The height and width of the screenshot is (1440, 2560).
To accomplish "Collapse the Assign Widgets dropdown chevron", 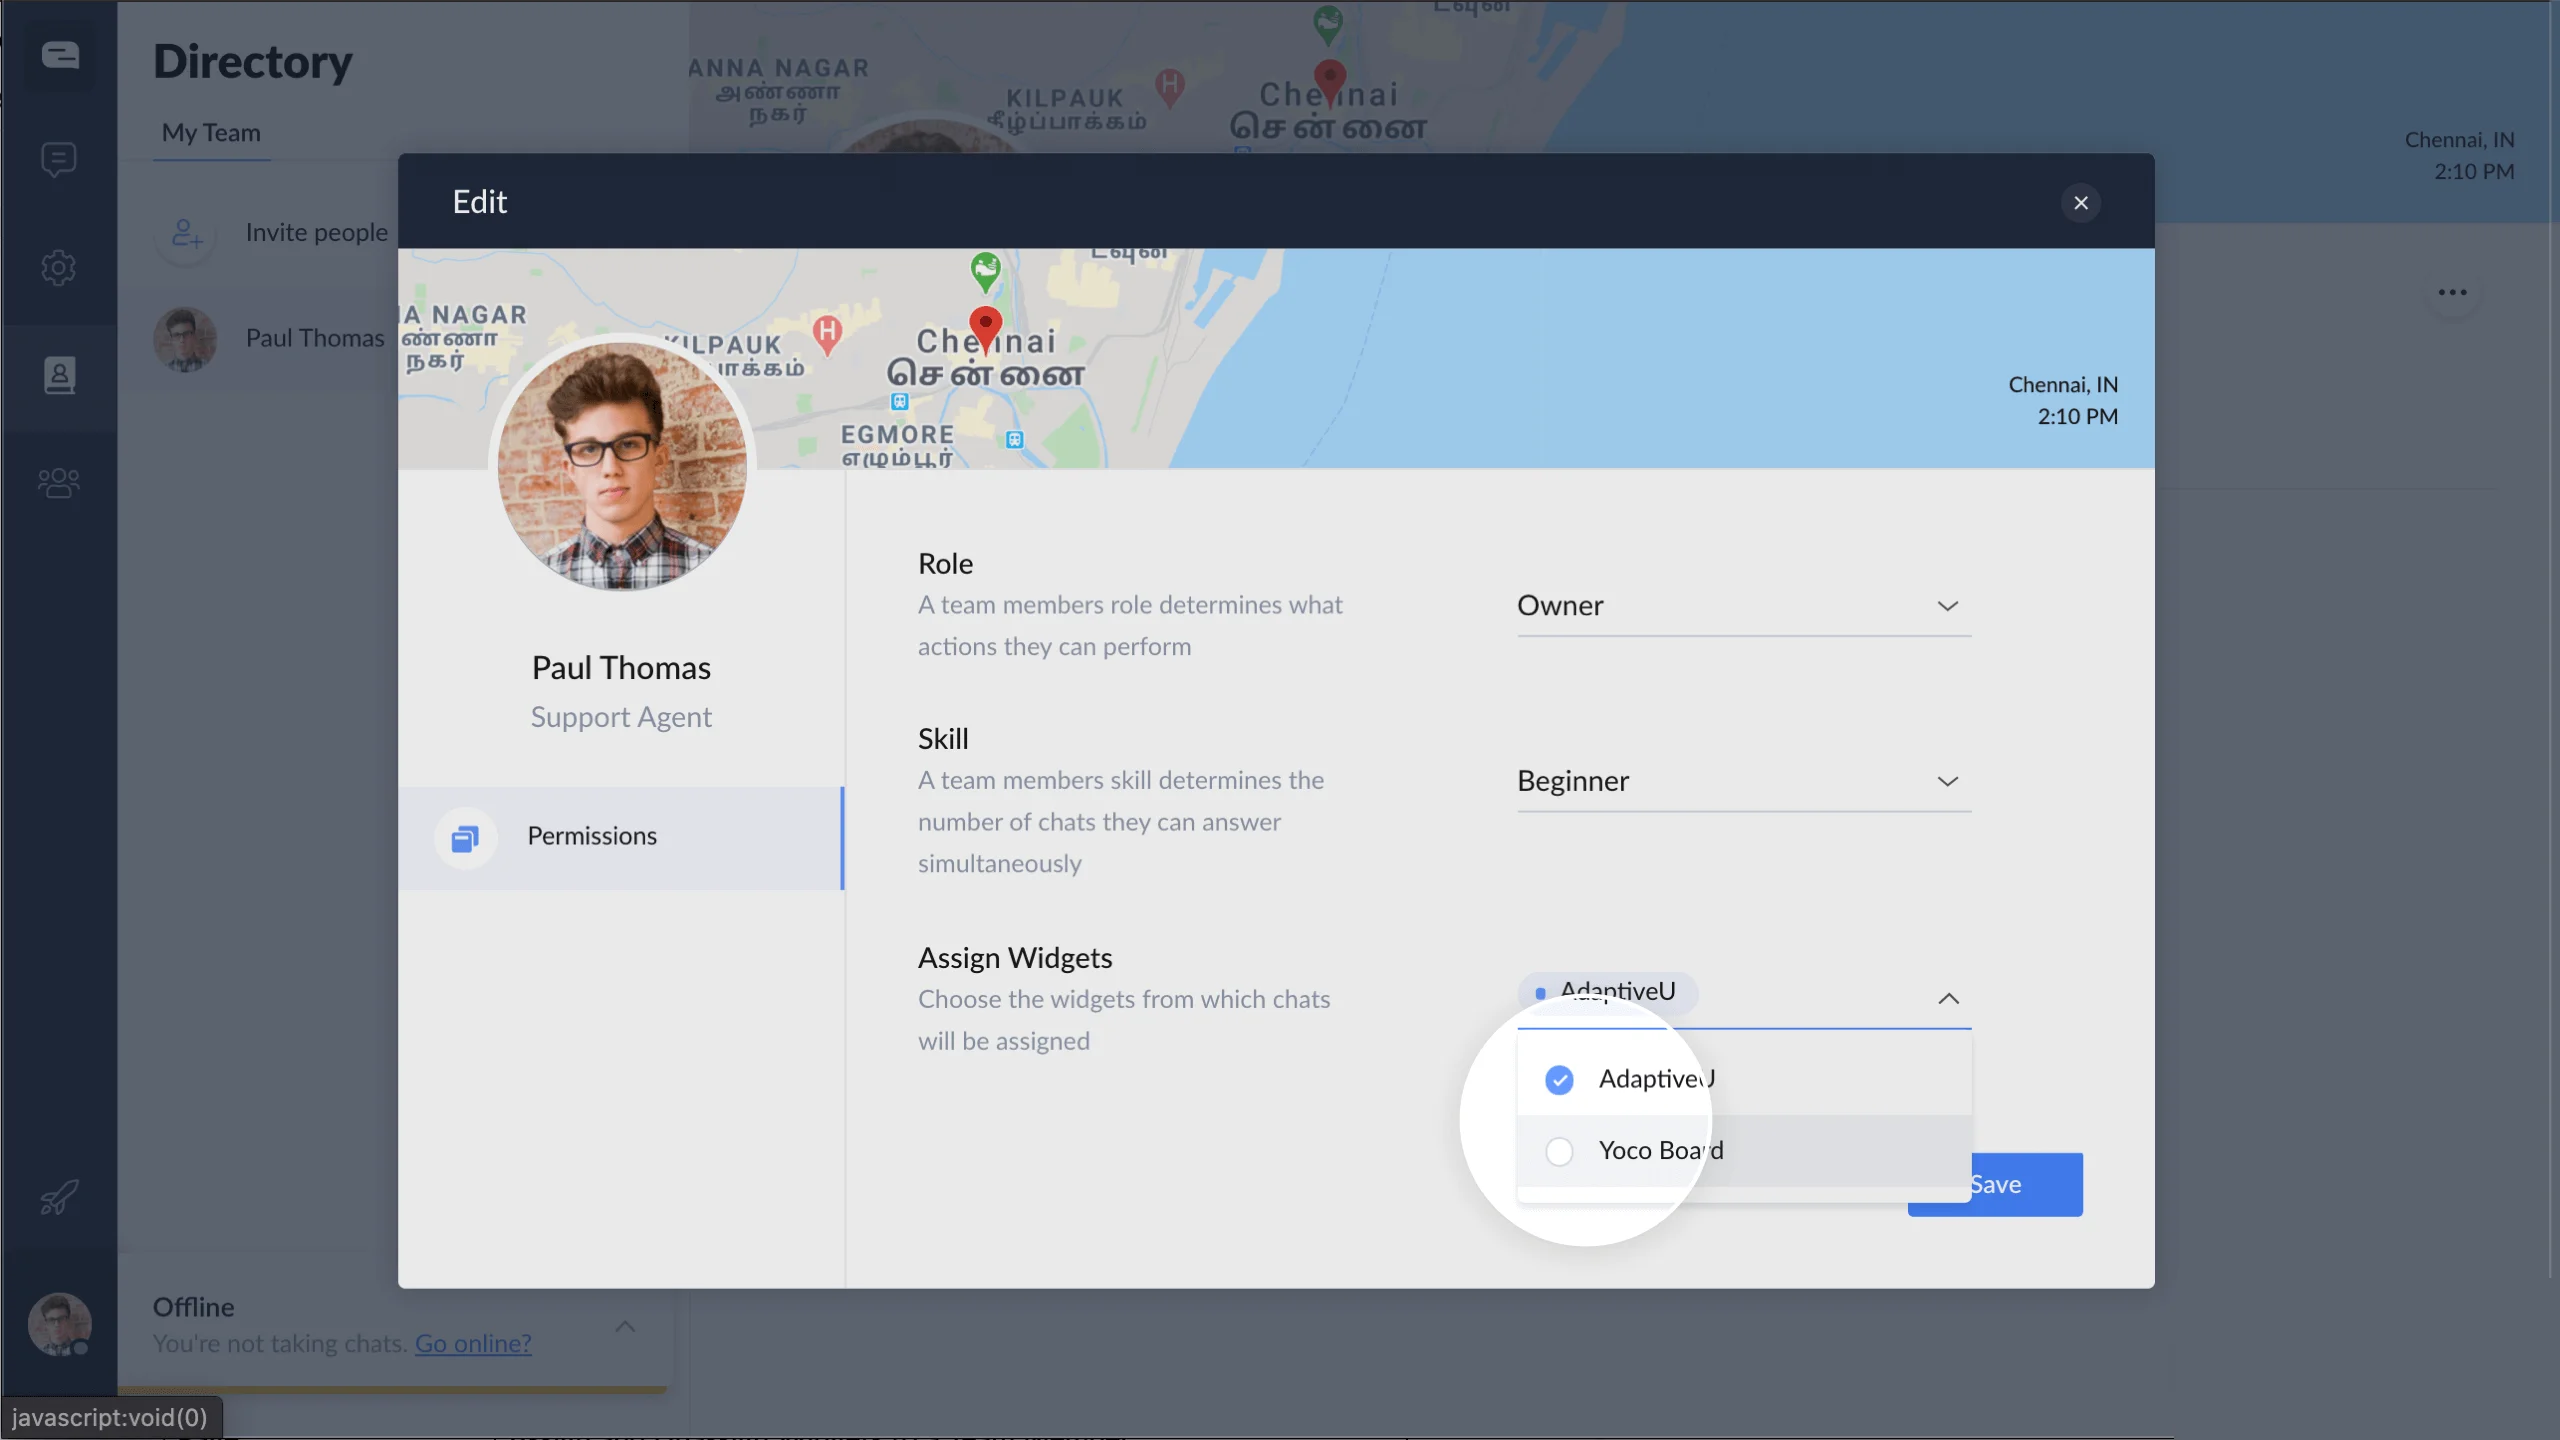I will [x=1948, y=998].
